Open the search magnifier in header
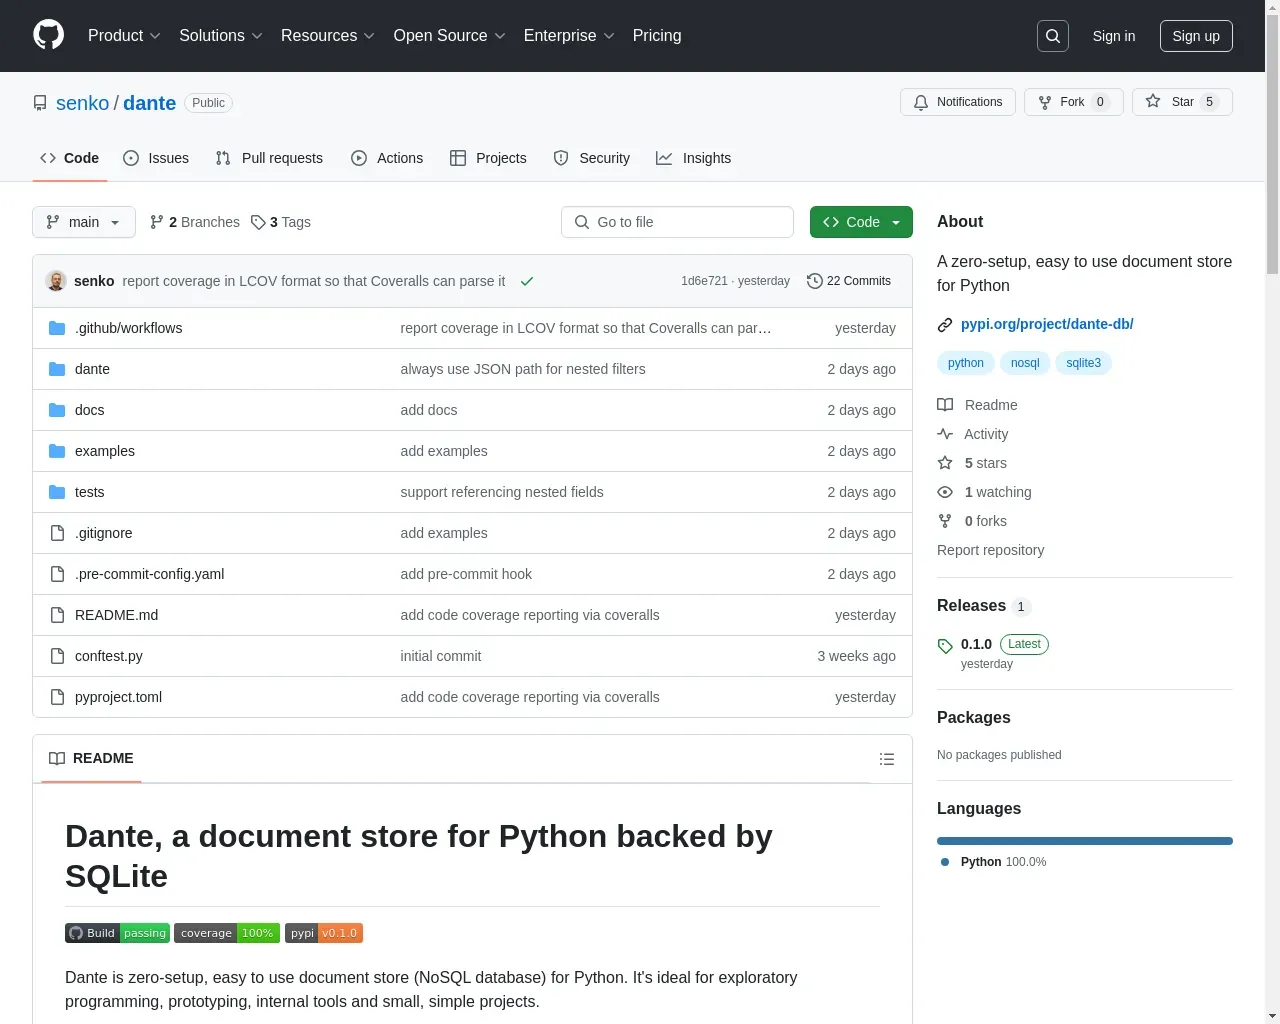1280x1024 pixels. (1053, 36)
